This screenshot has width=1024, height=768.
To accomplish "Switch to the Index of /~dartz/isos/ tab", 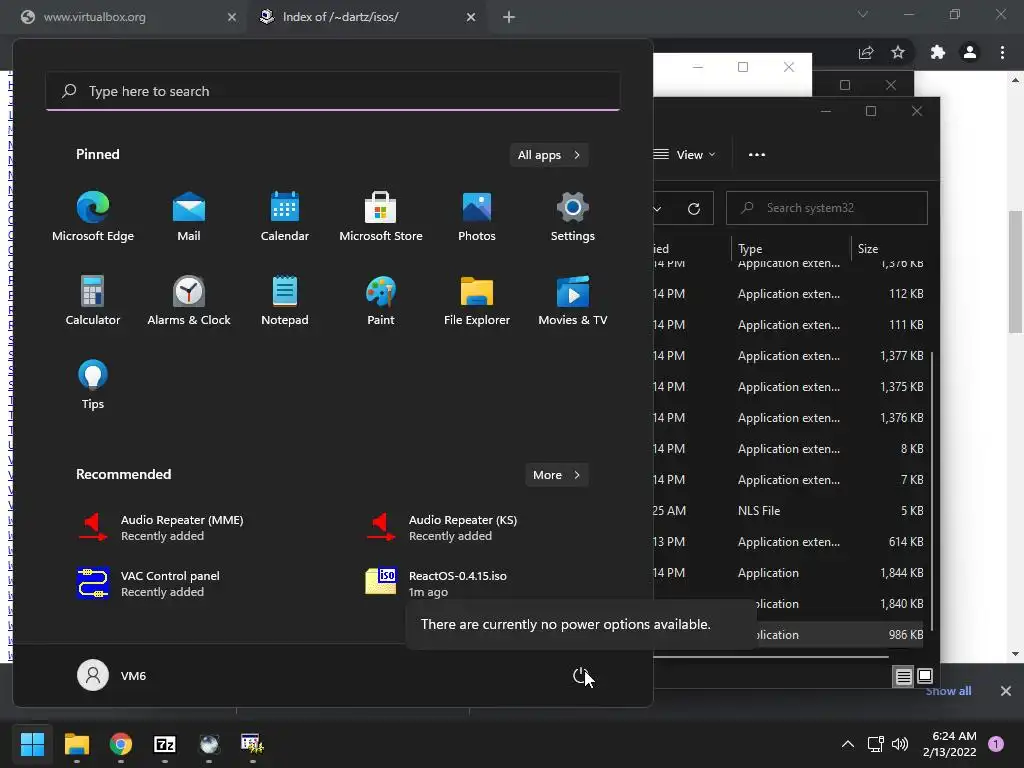I will pyautogui.click(x=369, y=17).
